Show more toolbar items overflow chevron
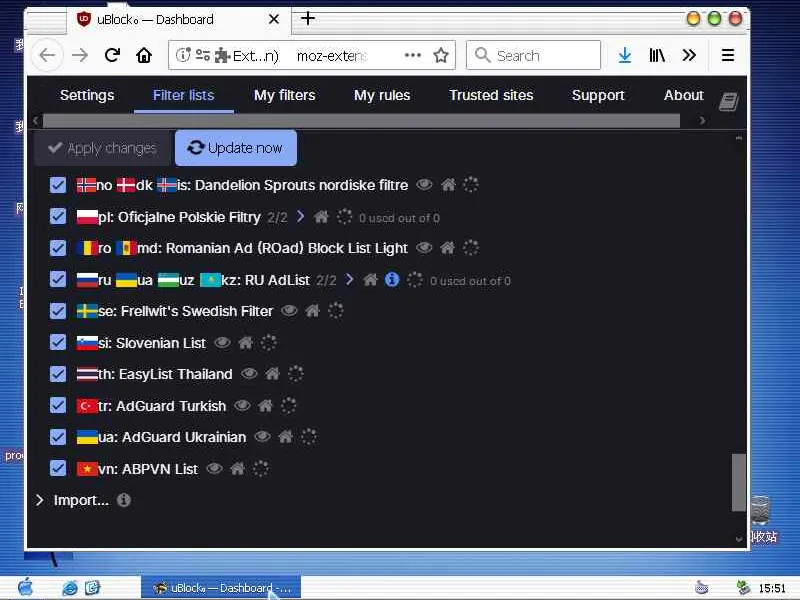This screenshot has height=600, width=800. point(689,55)
